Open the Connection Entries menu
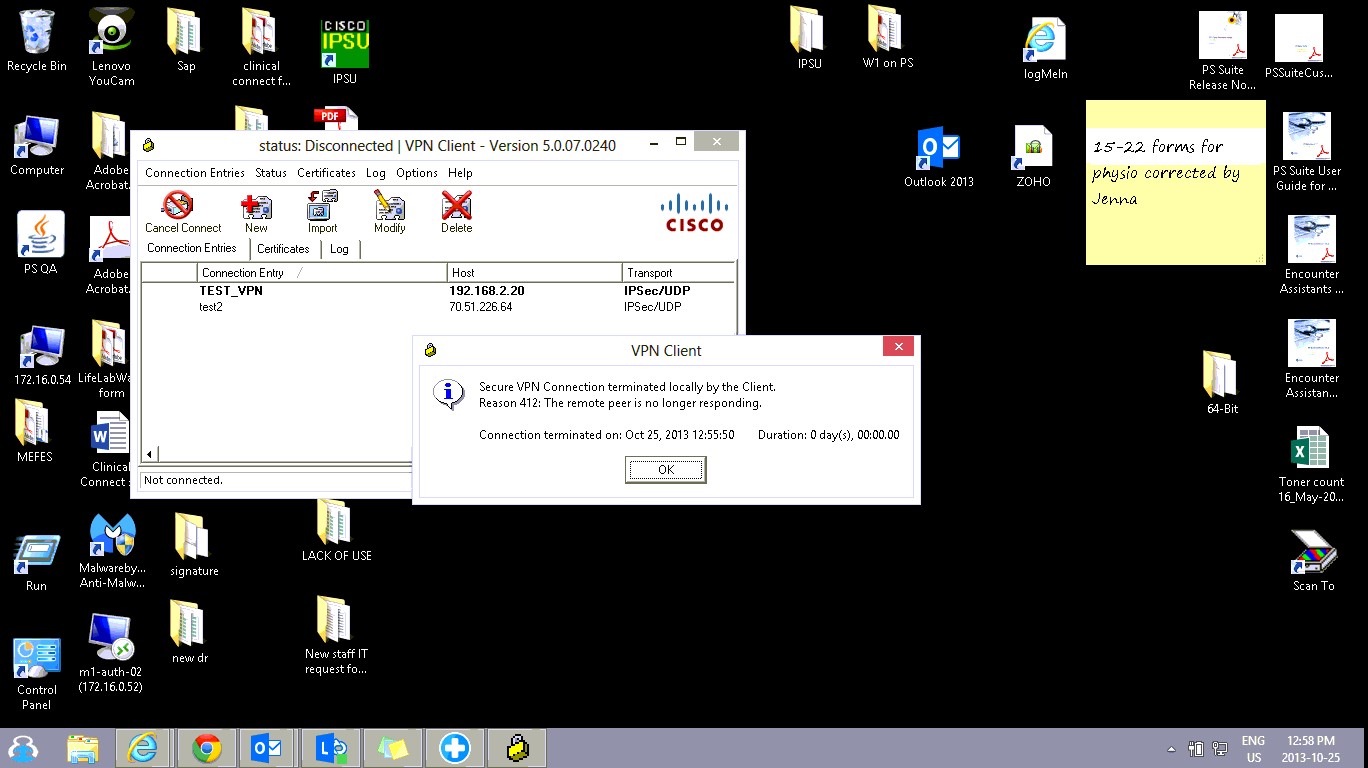The image size is (1368, 768). pos(195,173)
